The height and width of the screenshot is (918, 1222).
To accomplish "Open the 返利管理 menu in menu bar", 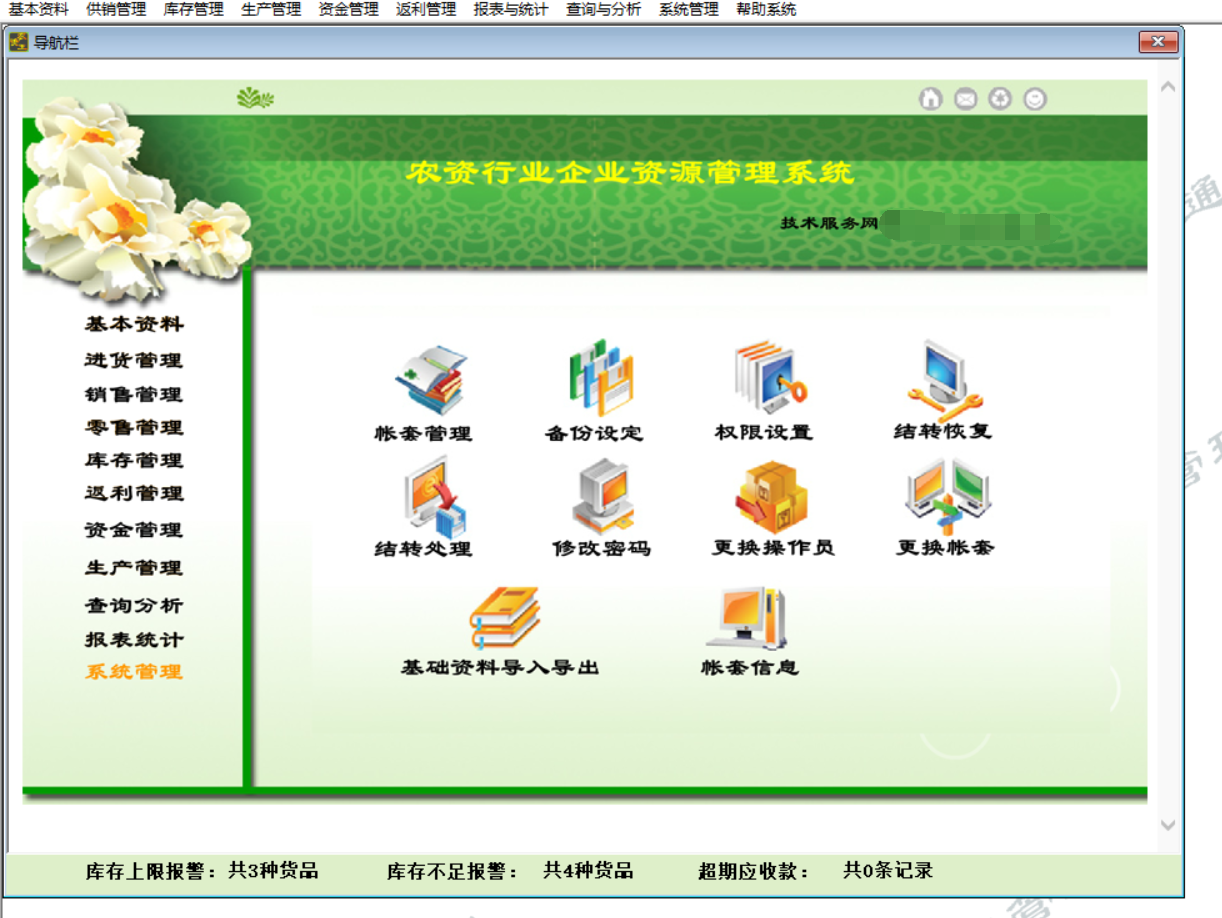I will coord(426,10).
